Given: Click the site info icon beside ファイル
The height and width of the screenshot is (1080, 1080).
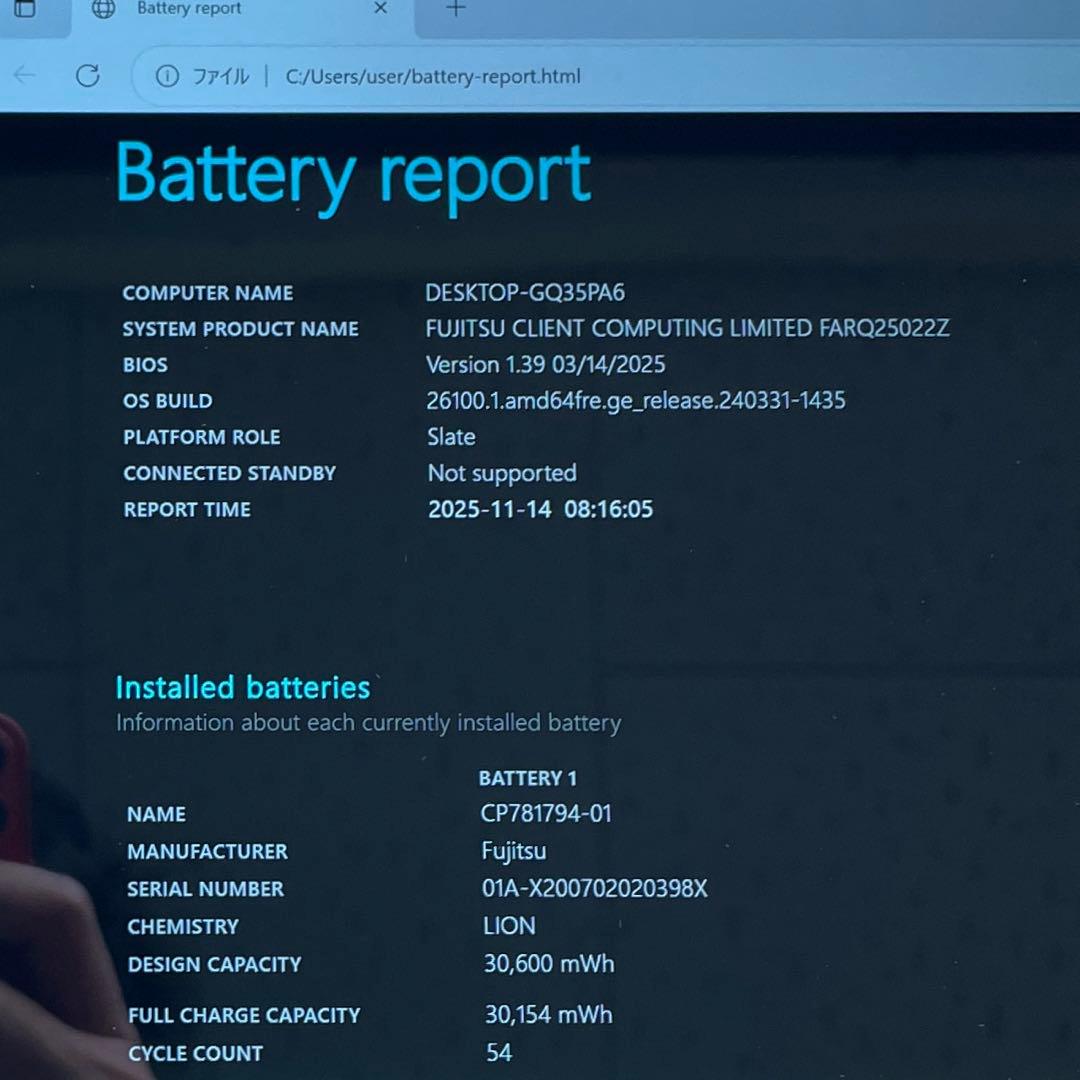Looking at the screenshot, I should (x=167, y=76).
